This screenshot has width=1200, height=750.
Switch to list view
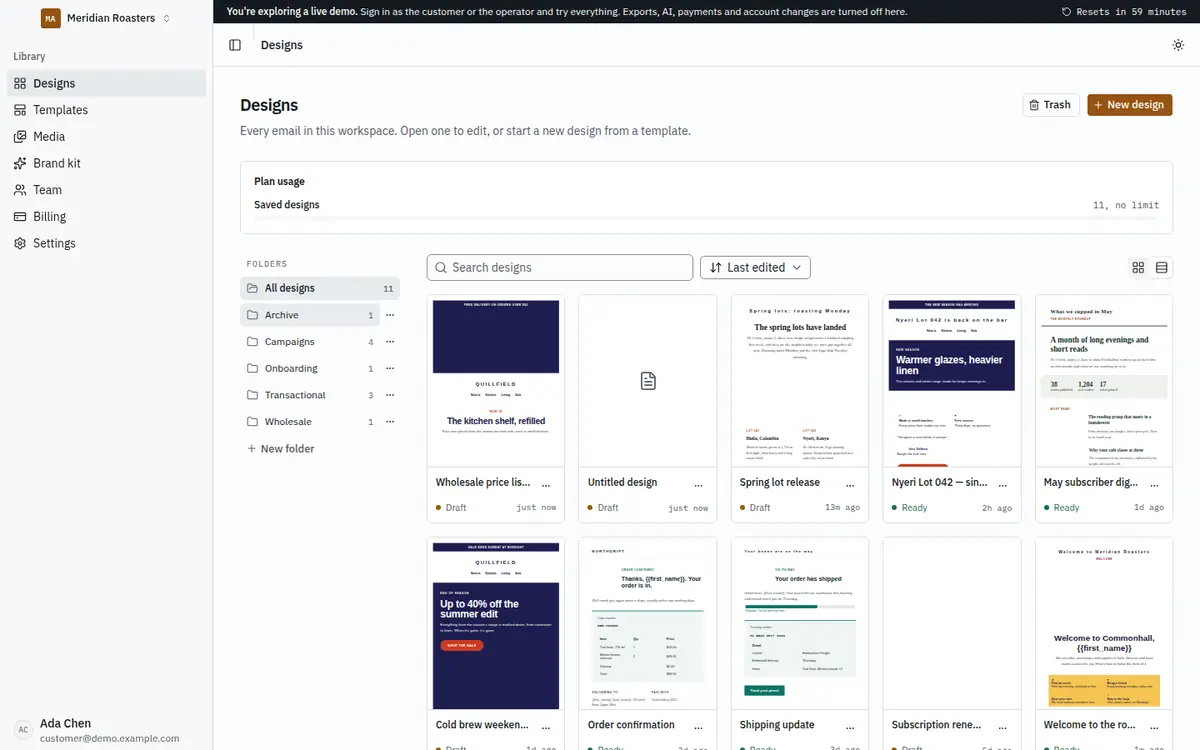click(1161, 268)
